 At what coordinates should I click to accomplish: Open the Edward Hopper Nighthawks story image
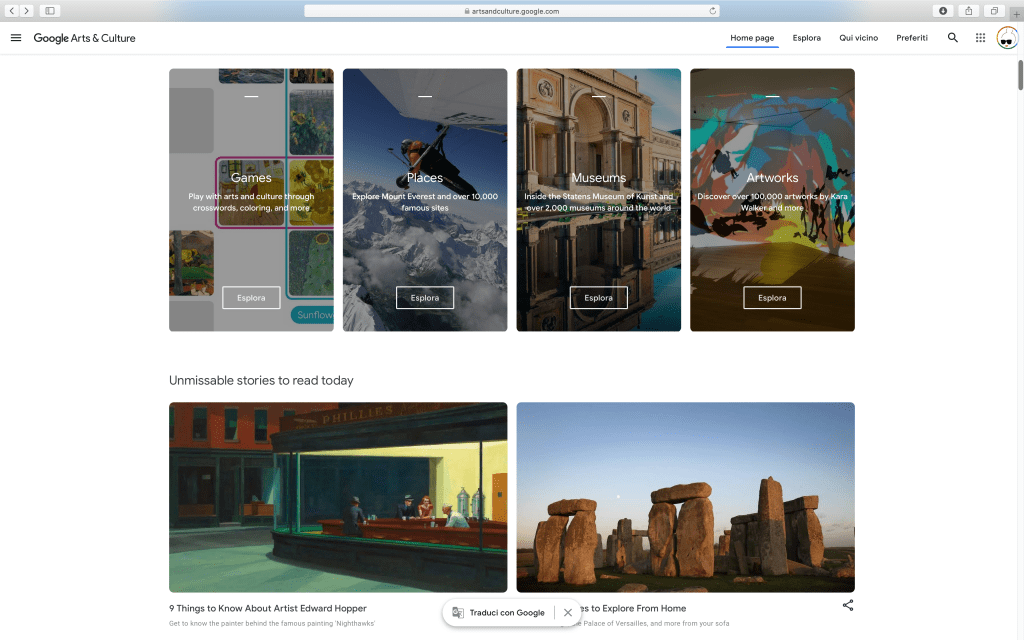pyautogui.click(x=338, y=497)
